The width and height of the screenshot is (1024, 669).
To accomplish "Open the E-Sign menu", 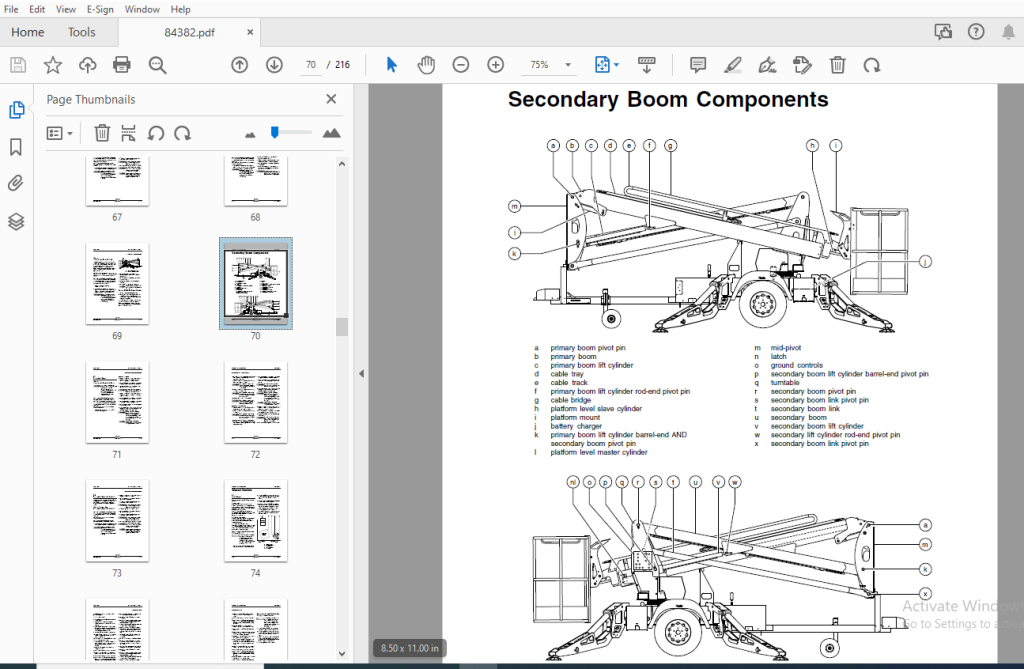I will tap(100, 9).
